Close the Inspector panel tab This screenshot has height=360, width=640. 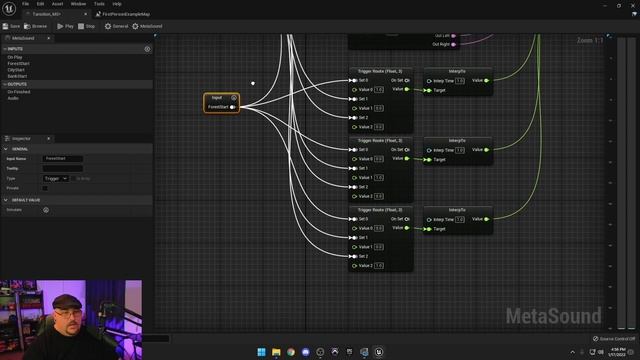click(49, 139)
